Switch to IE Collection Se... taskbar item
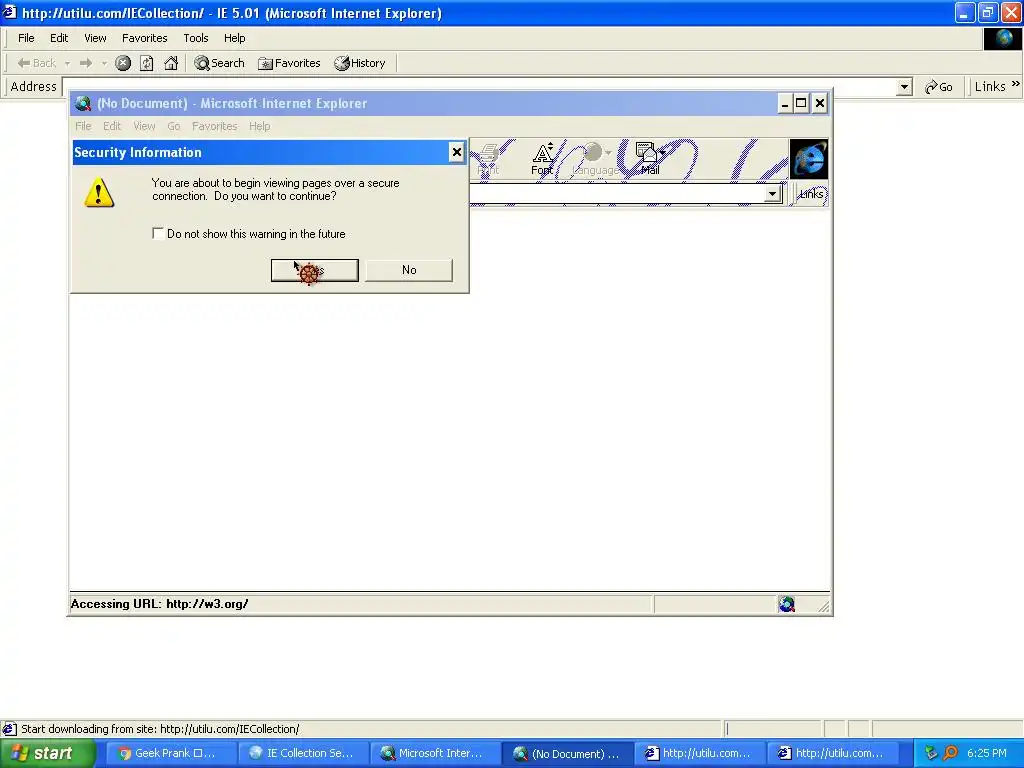The width and height of the screenshot is (1024, 768). point(304,753)
